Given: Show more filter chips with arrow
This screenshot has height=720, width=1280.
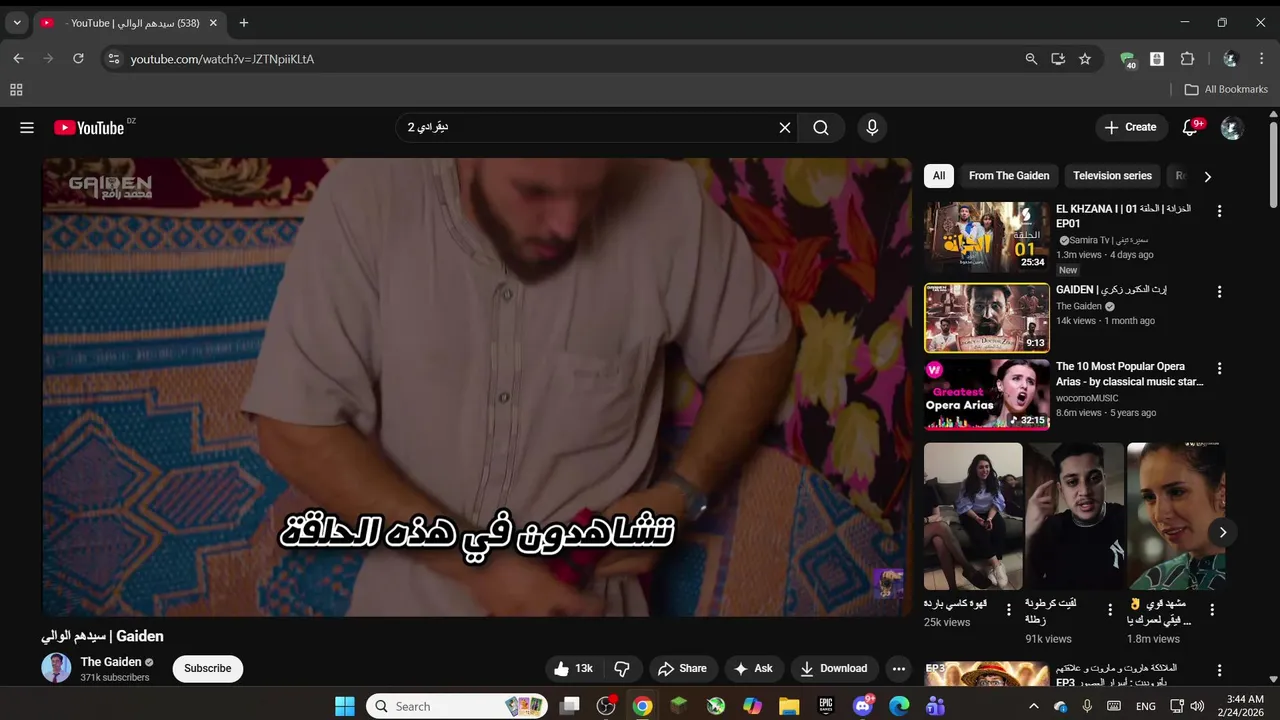Looking at the screenshot, I should [x=1207, y=177].
